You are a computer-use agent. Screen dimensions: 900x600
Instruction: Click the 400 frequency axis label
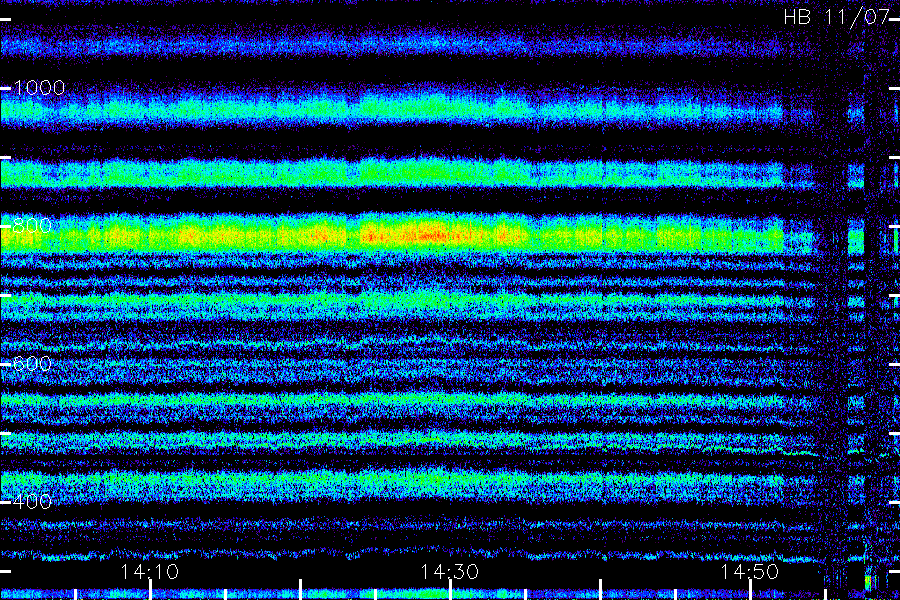32,502
